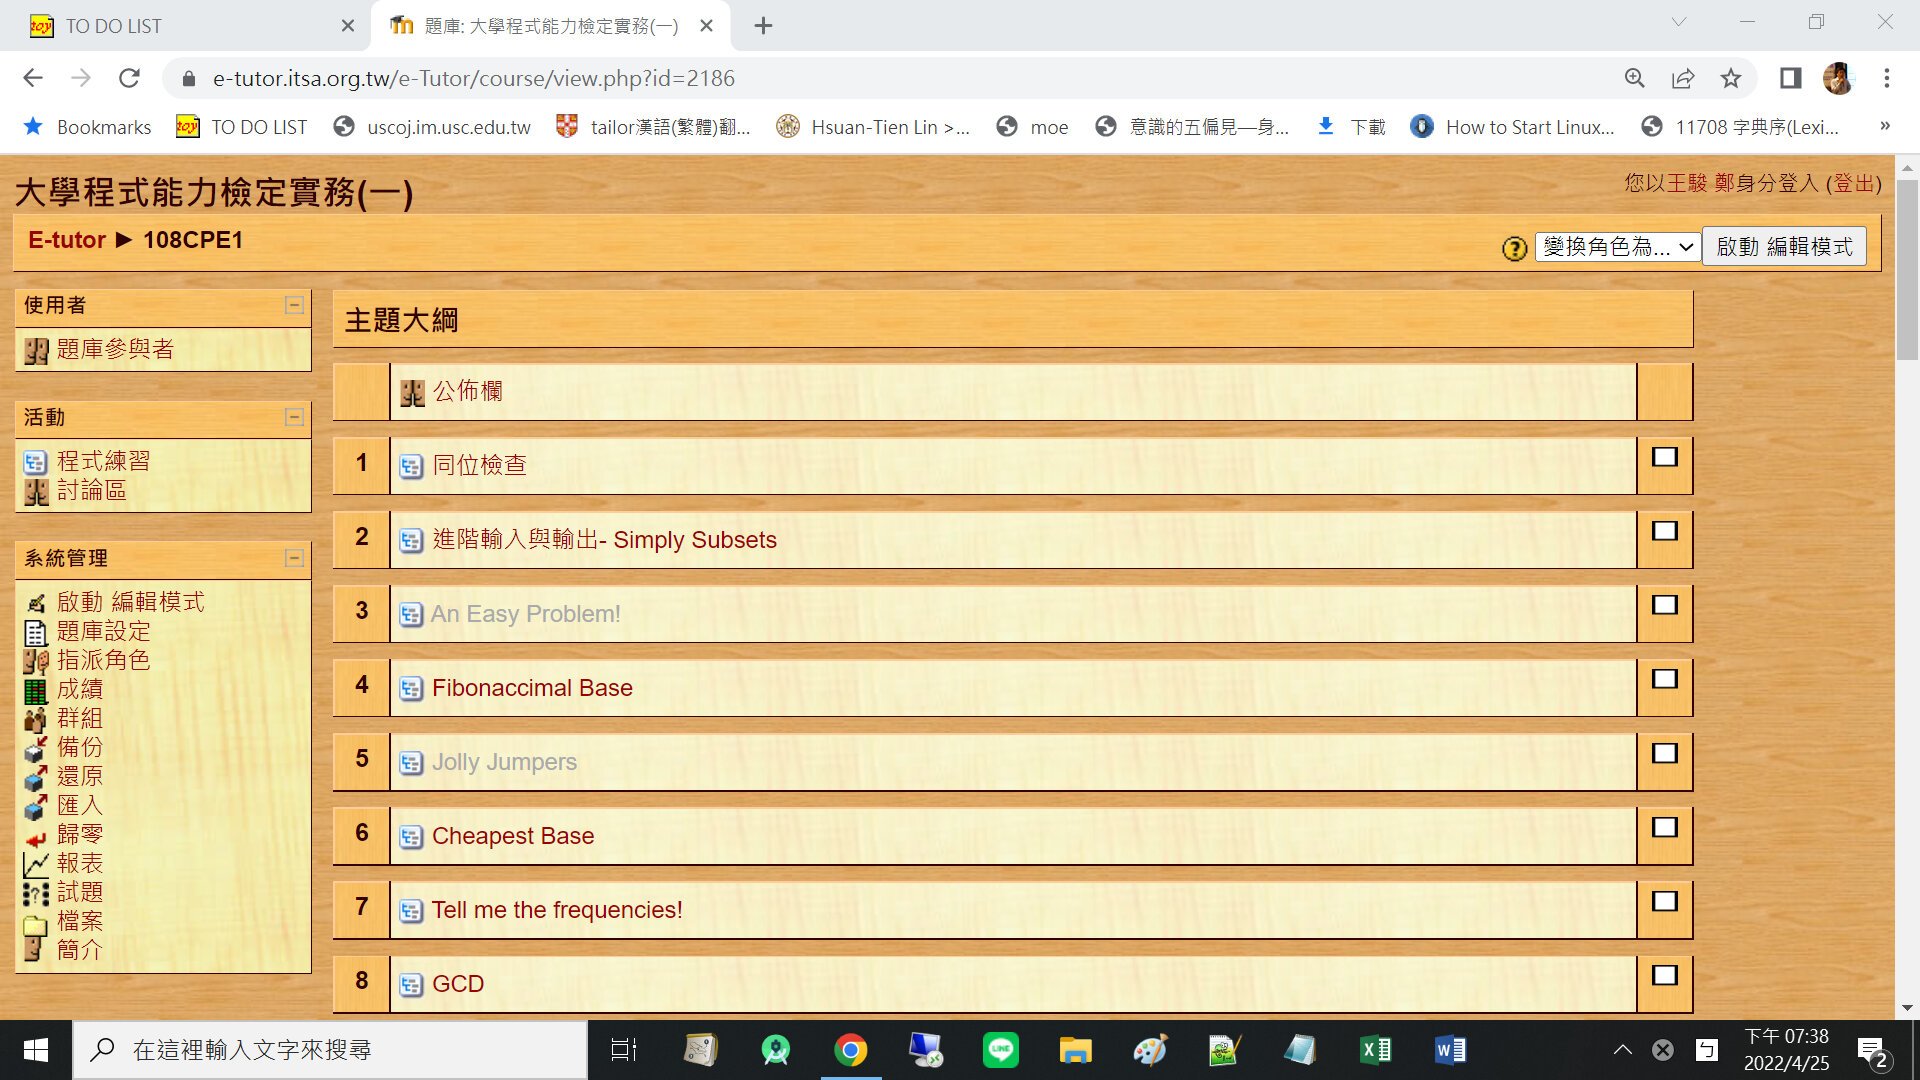Collapse the 活動 block
Image resolution: width=1920 pixels, height=1080 pixels.
coord(294,417)
